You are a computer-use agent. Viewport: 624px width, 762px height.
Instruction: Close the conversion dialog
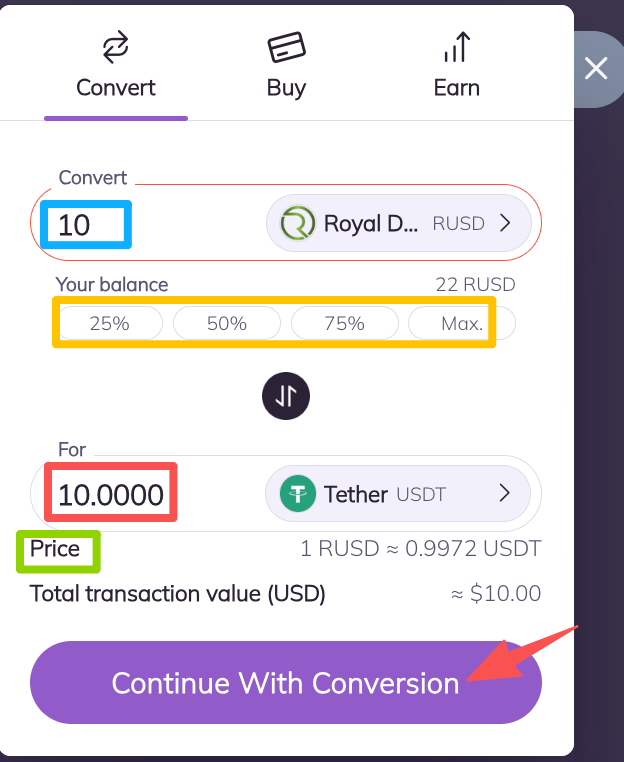[x=596, y=69]
